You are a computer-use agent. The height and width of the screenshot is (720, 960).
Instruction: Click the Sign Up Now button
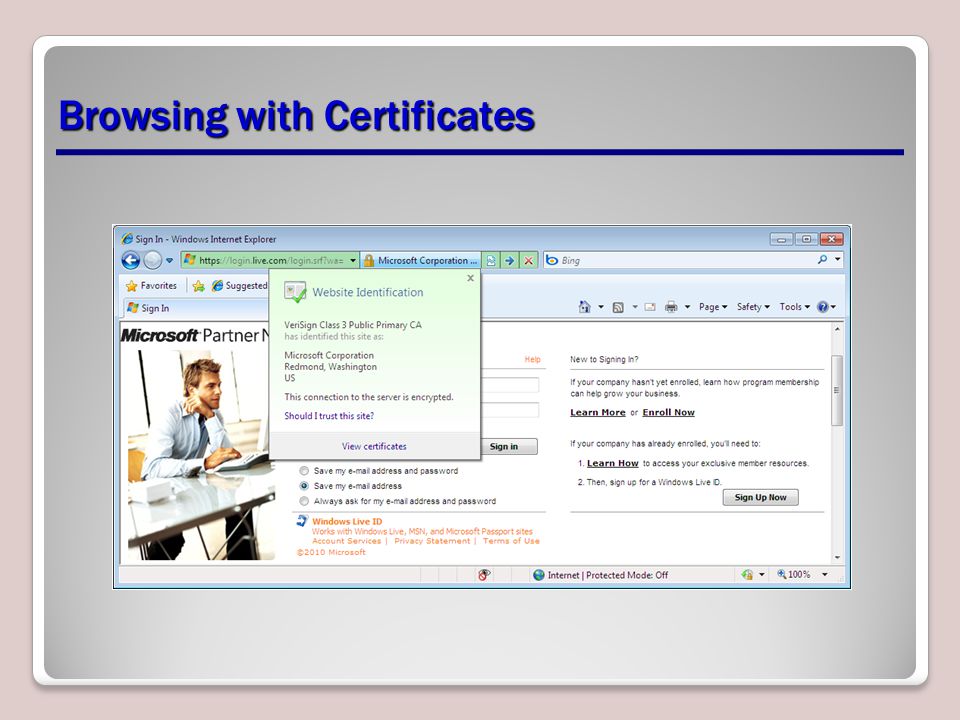760,497
